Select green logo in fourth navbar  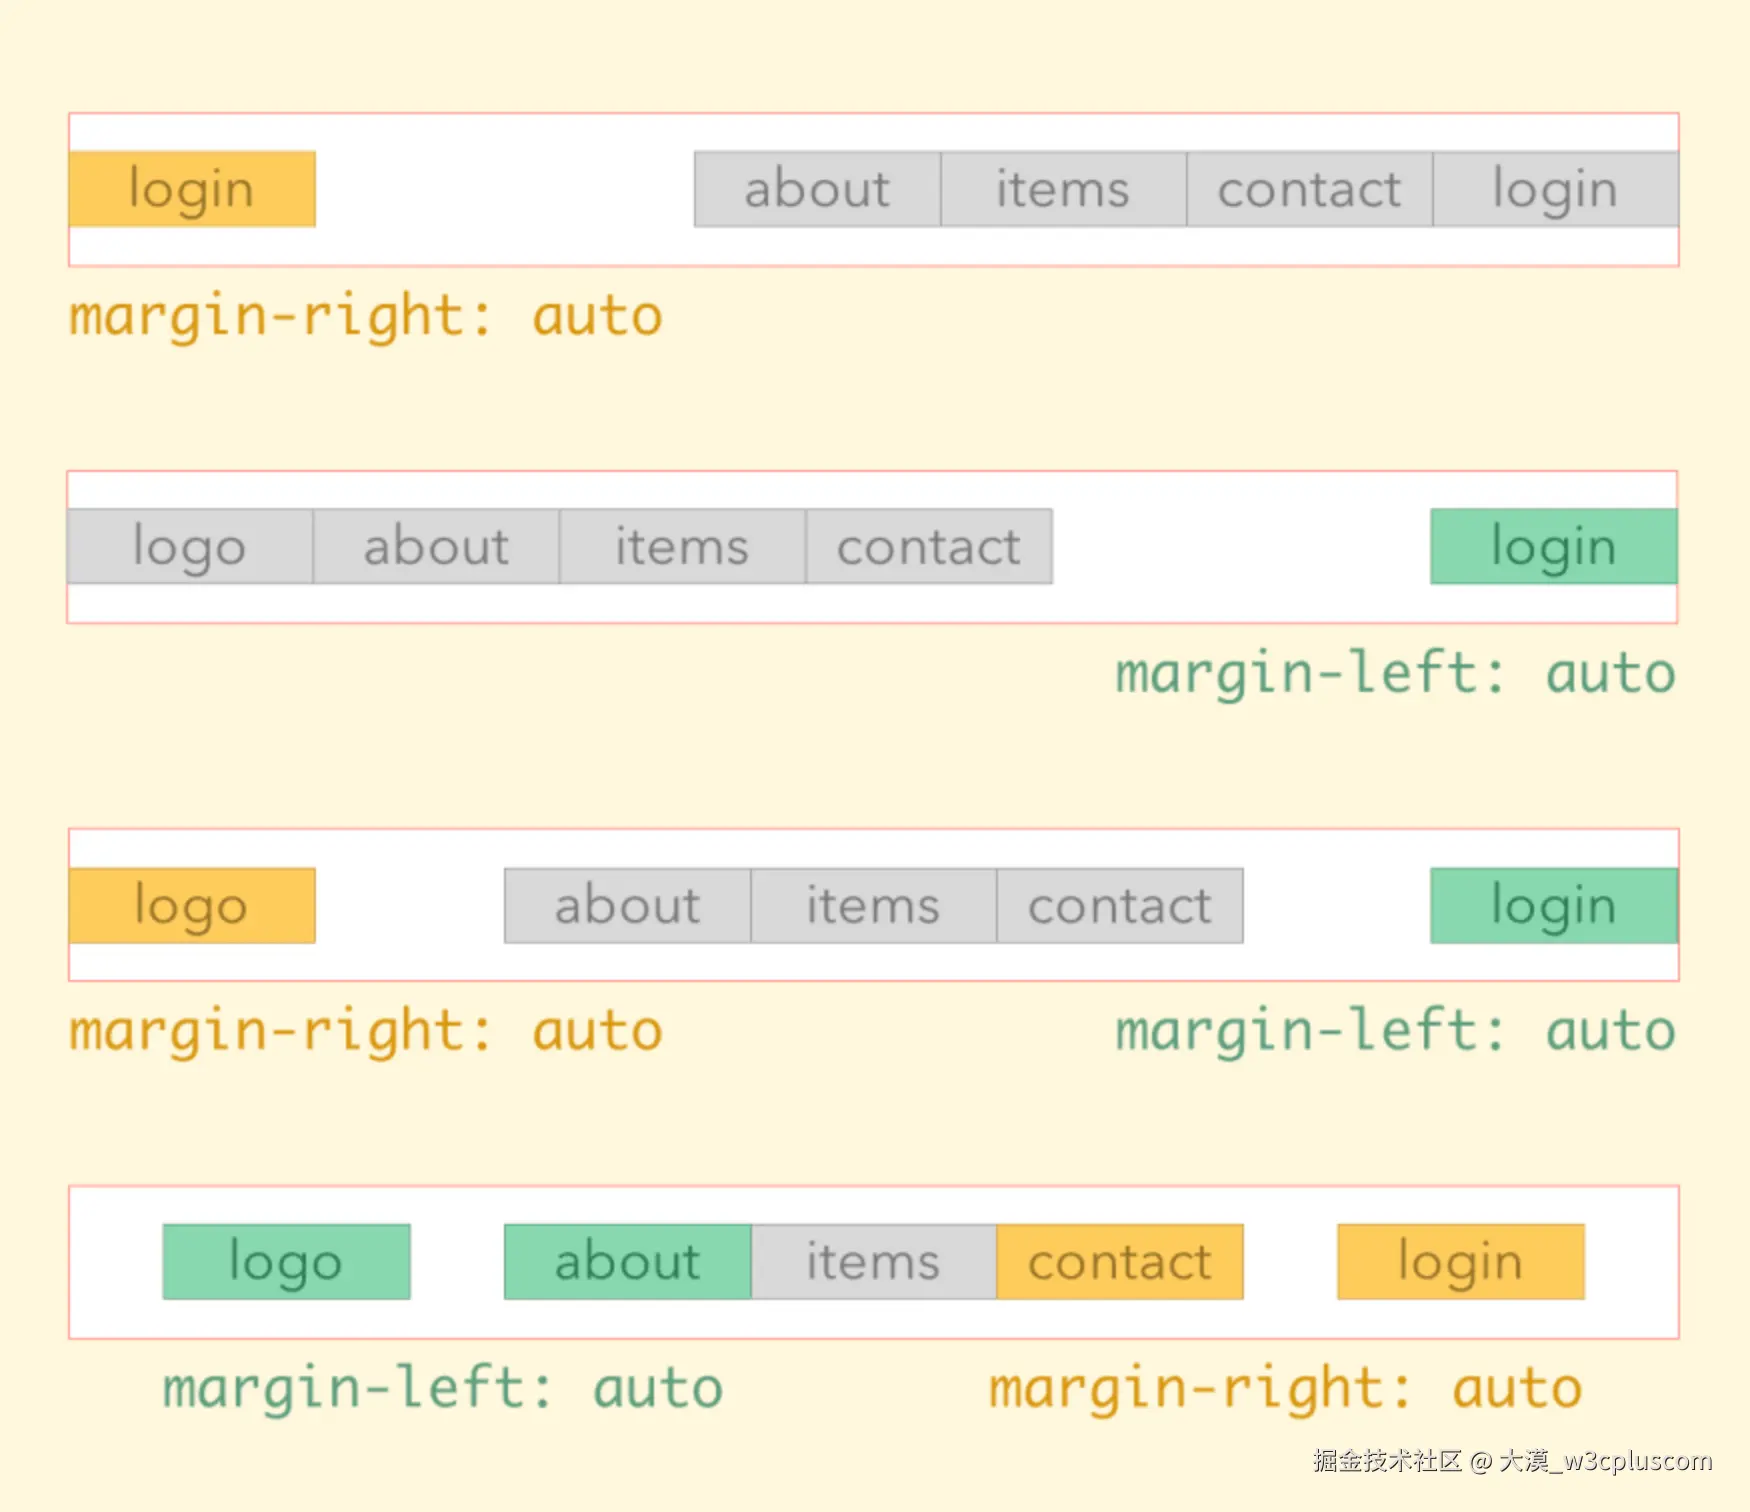click(x=286, y=1262)
